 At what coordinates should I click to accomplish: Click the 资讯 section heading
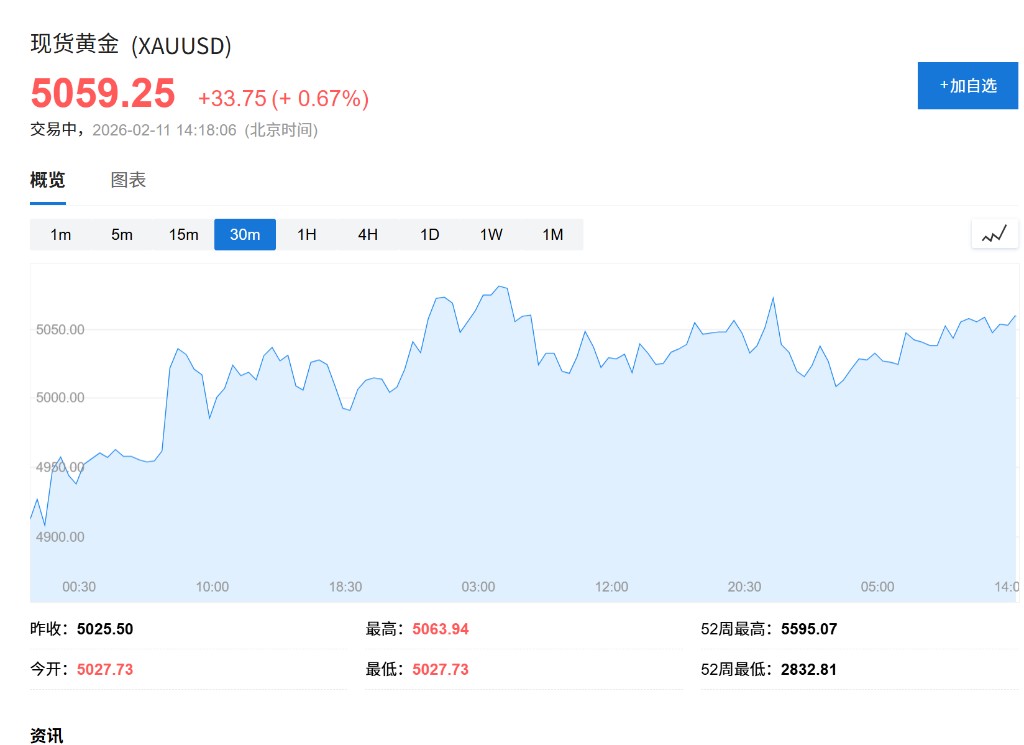[x=46, y=736]
